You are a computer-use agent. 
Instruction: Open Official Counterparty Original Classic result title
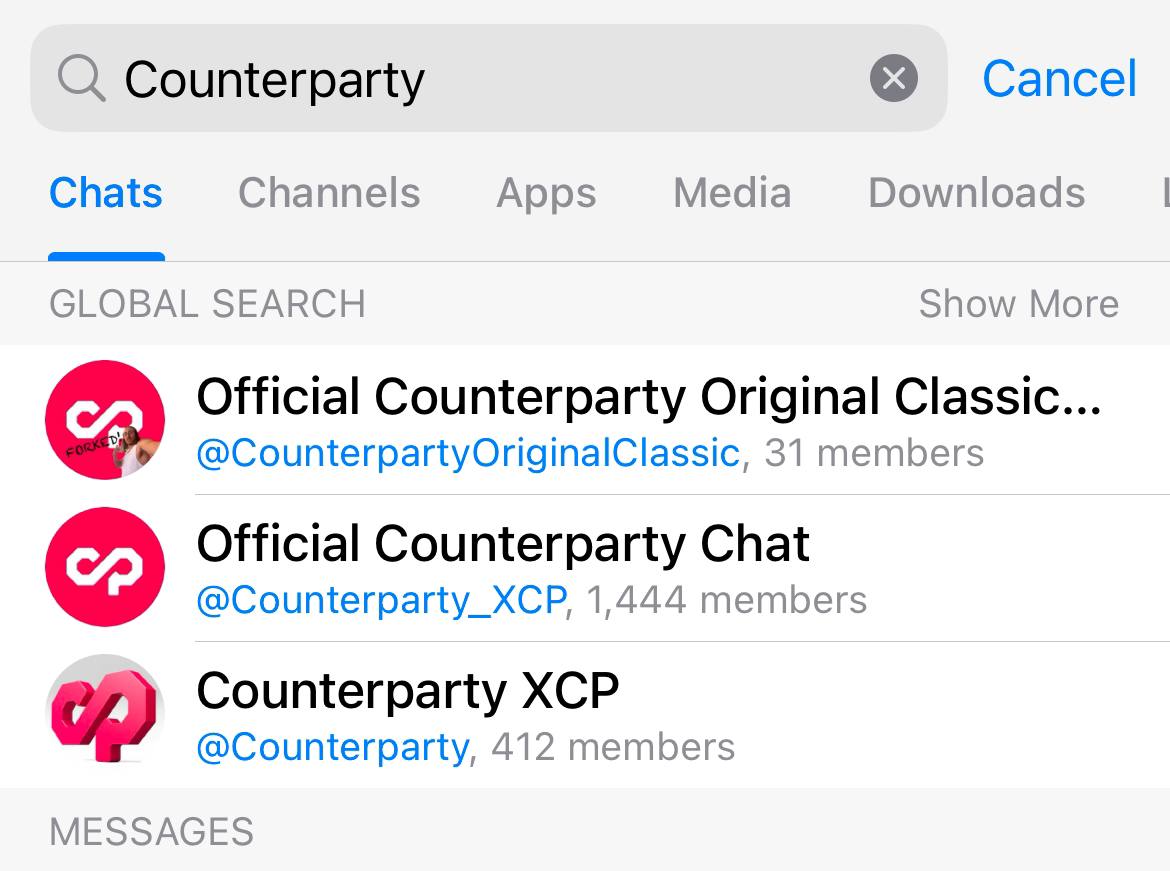pos(648,397)
